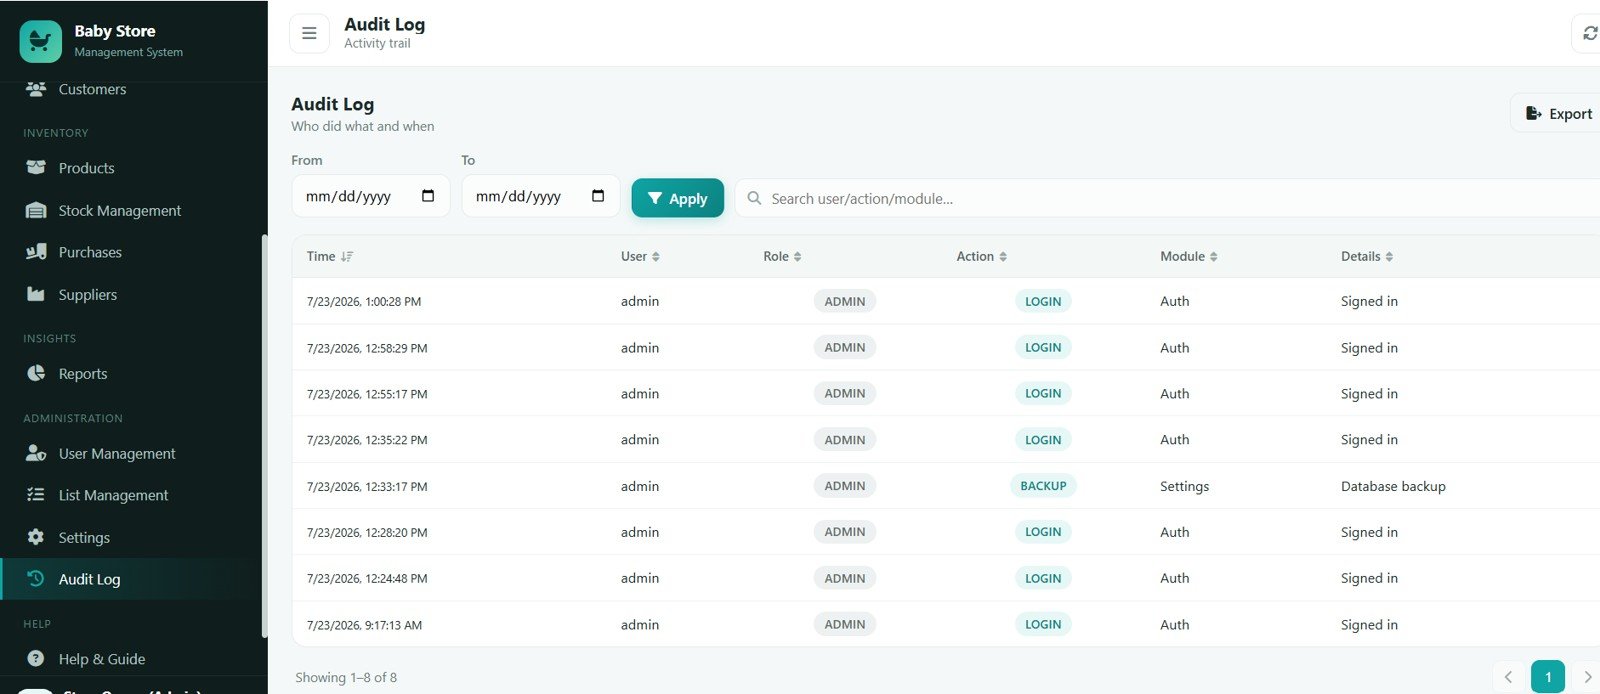1600x694 pixels.
Task: Click the Database backup details cell
Action: point(1393,486)
